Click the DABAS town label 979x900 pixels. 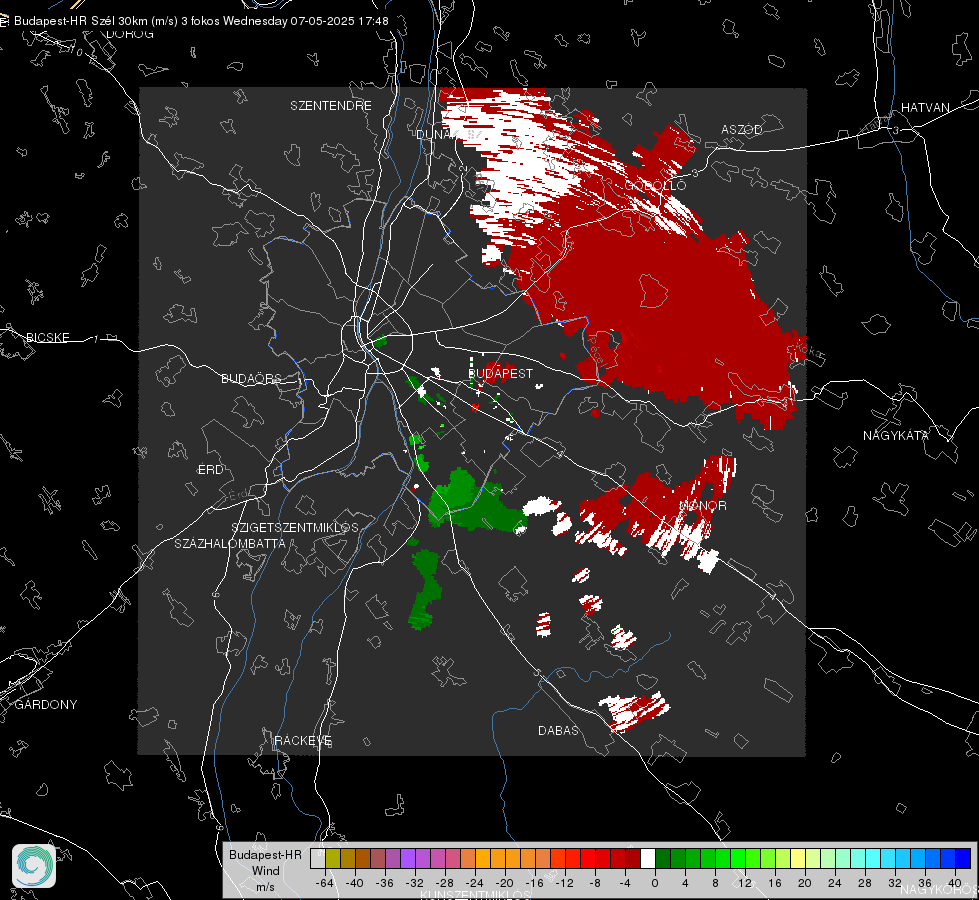tap(558, 730)
